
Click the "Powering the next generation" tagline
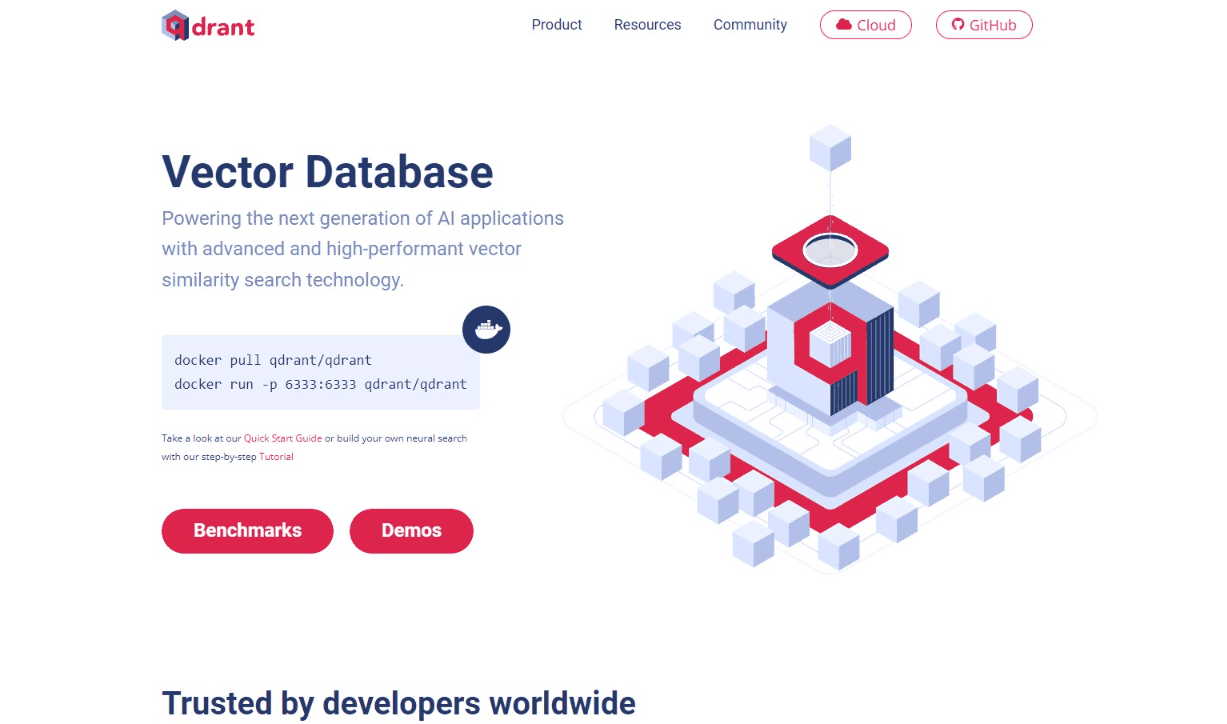[x=363, y=249]
